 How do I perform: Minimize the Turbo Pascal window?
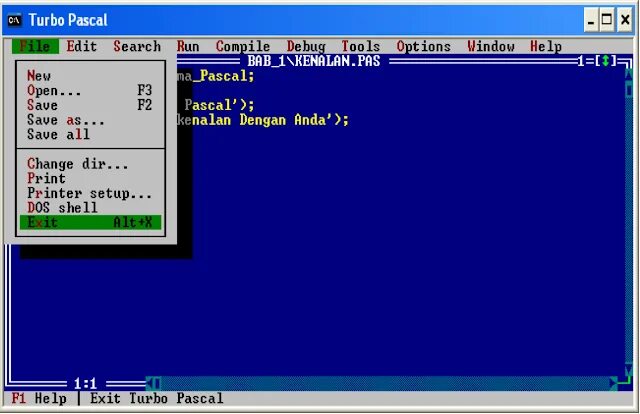[591, 20]
